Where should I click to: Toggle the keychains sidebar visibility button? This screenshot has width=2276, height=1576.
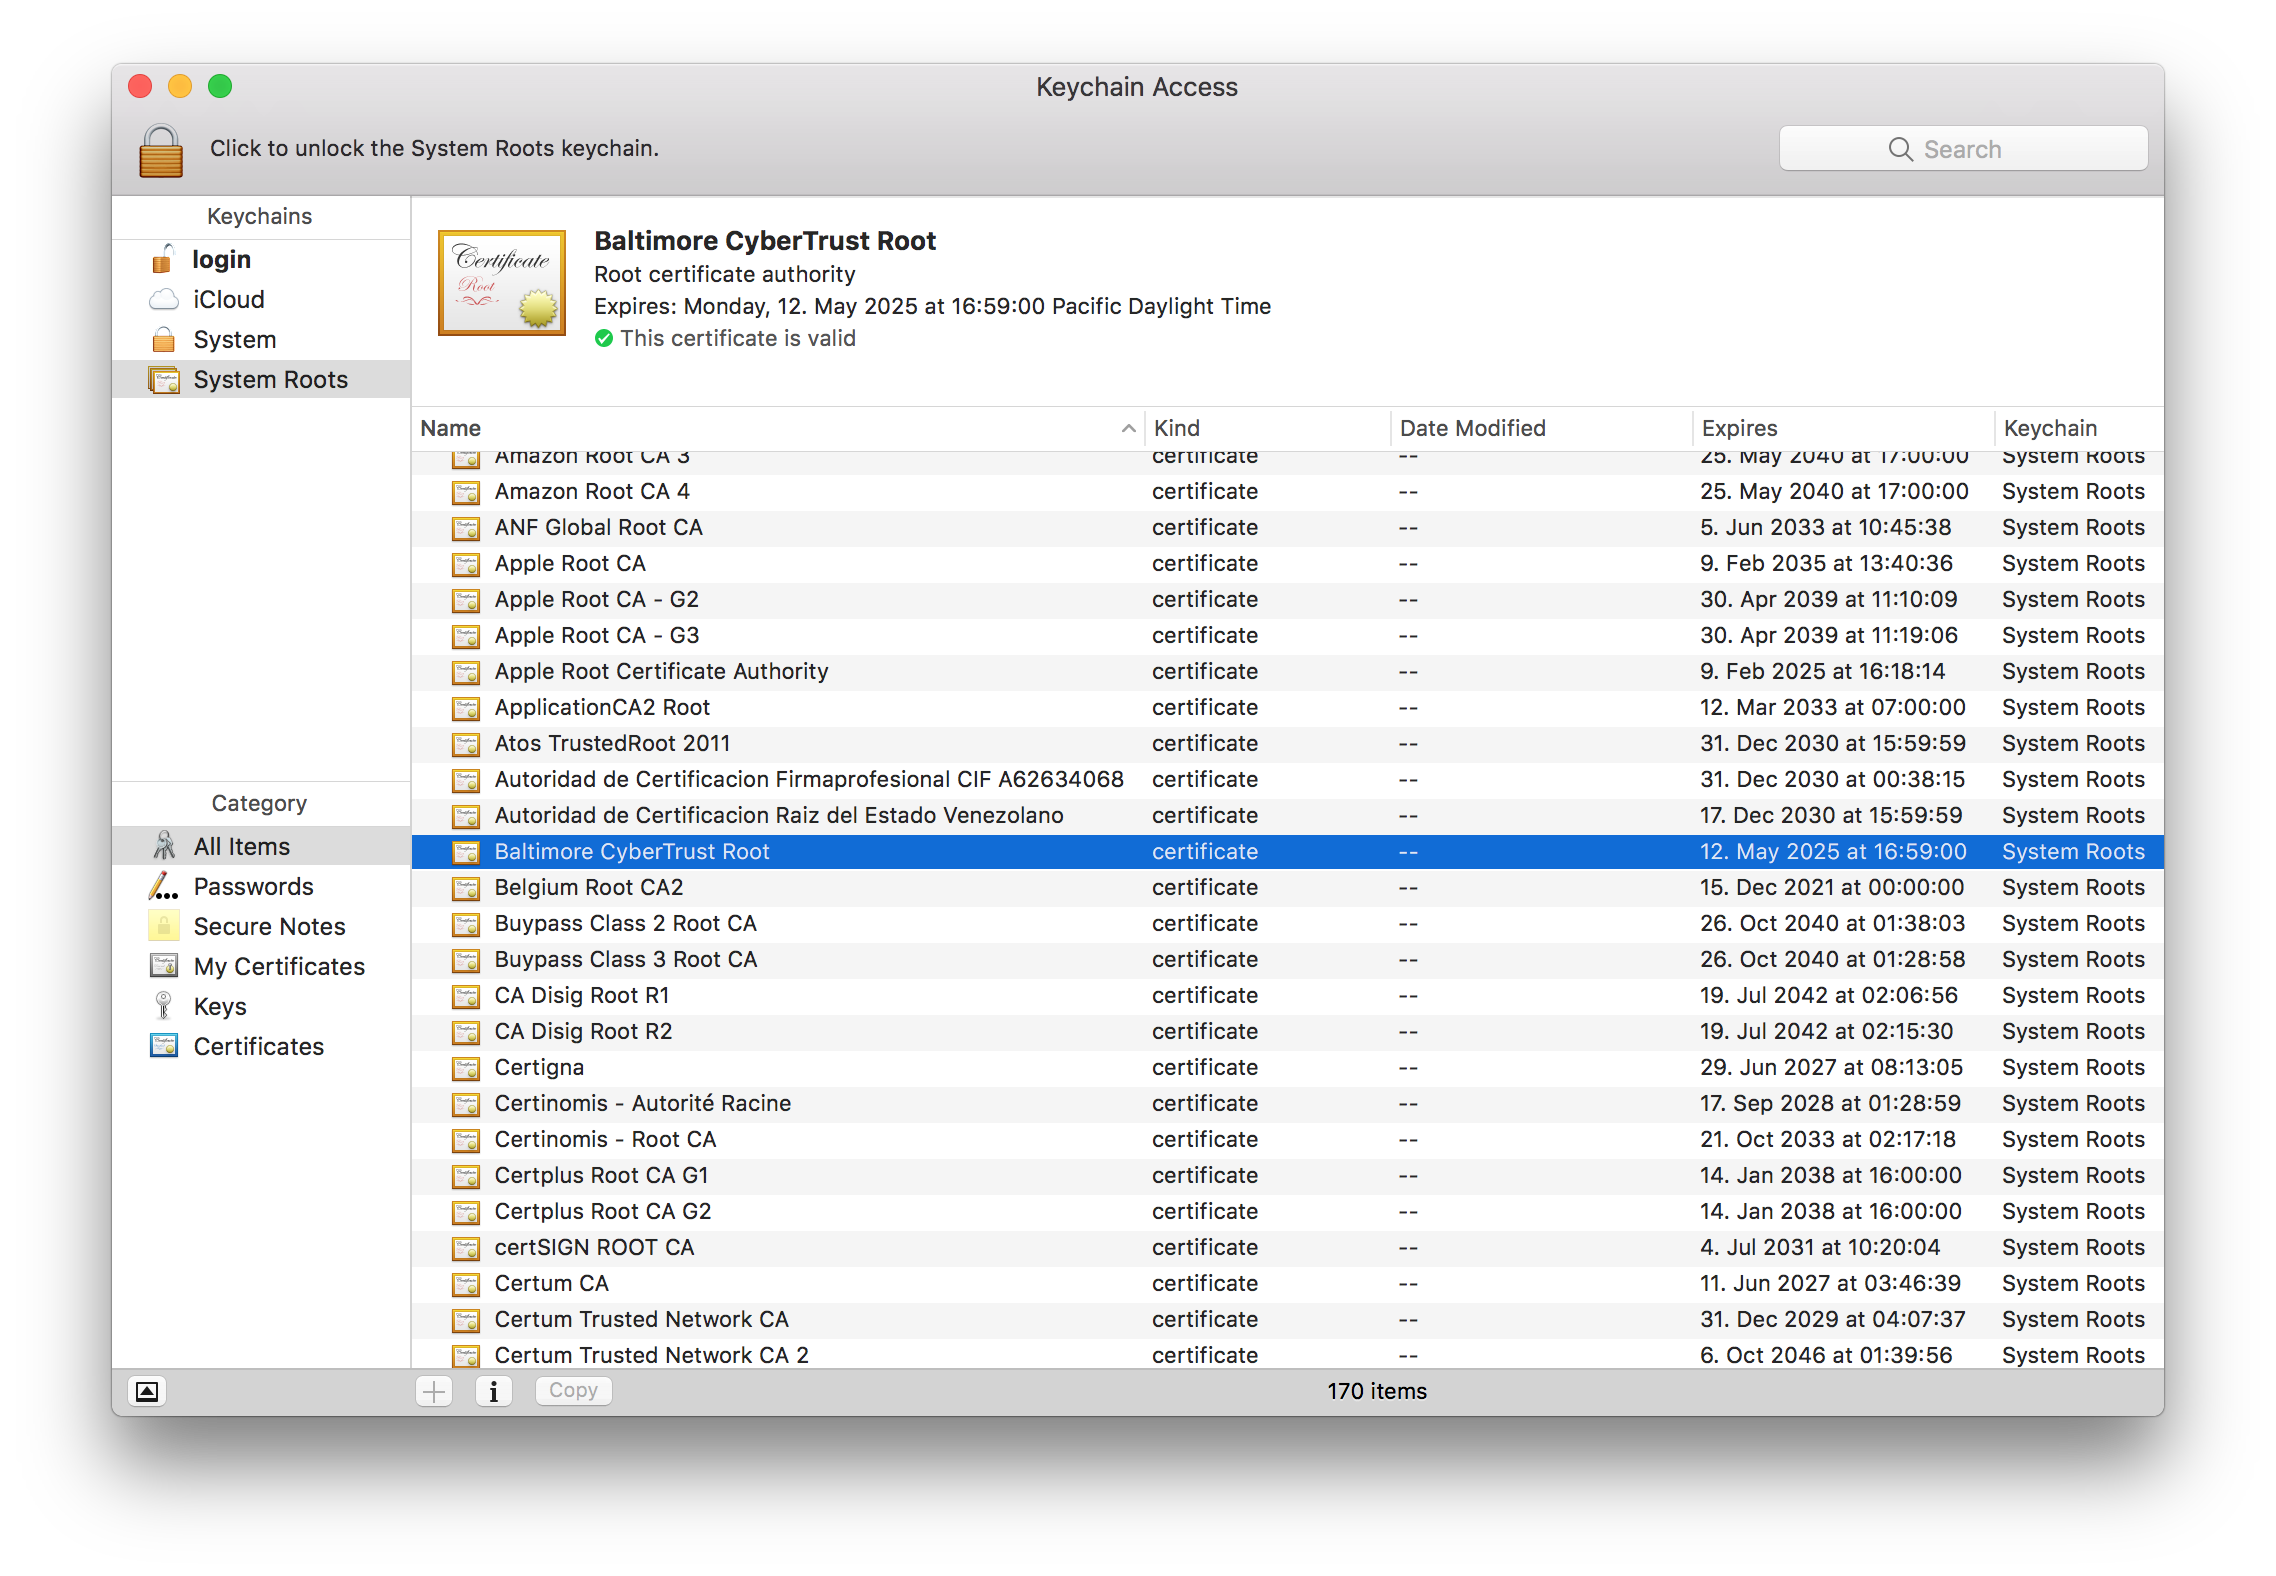pos(147,1392)
